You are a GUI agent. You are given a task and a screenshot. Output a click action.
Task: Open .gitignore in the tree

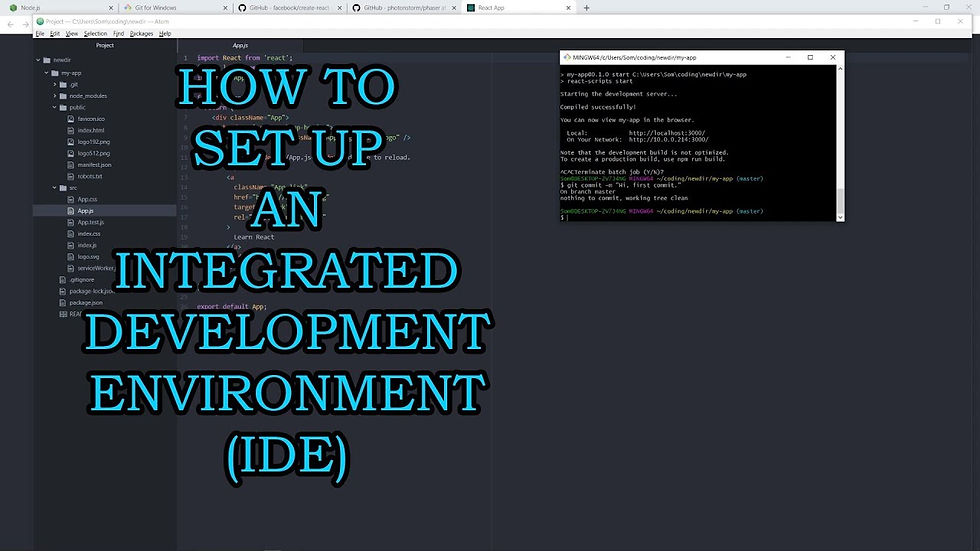82,280
